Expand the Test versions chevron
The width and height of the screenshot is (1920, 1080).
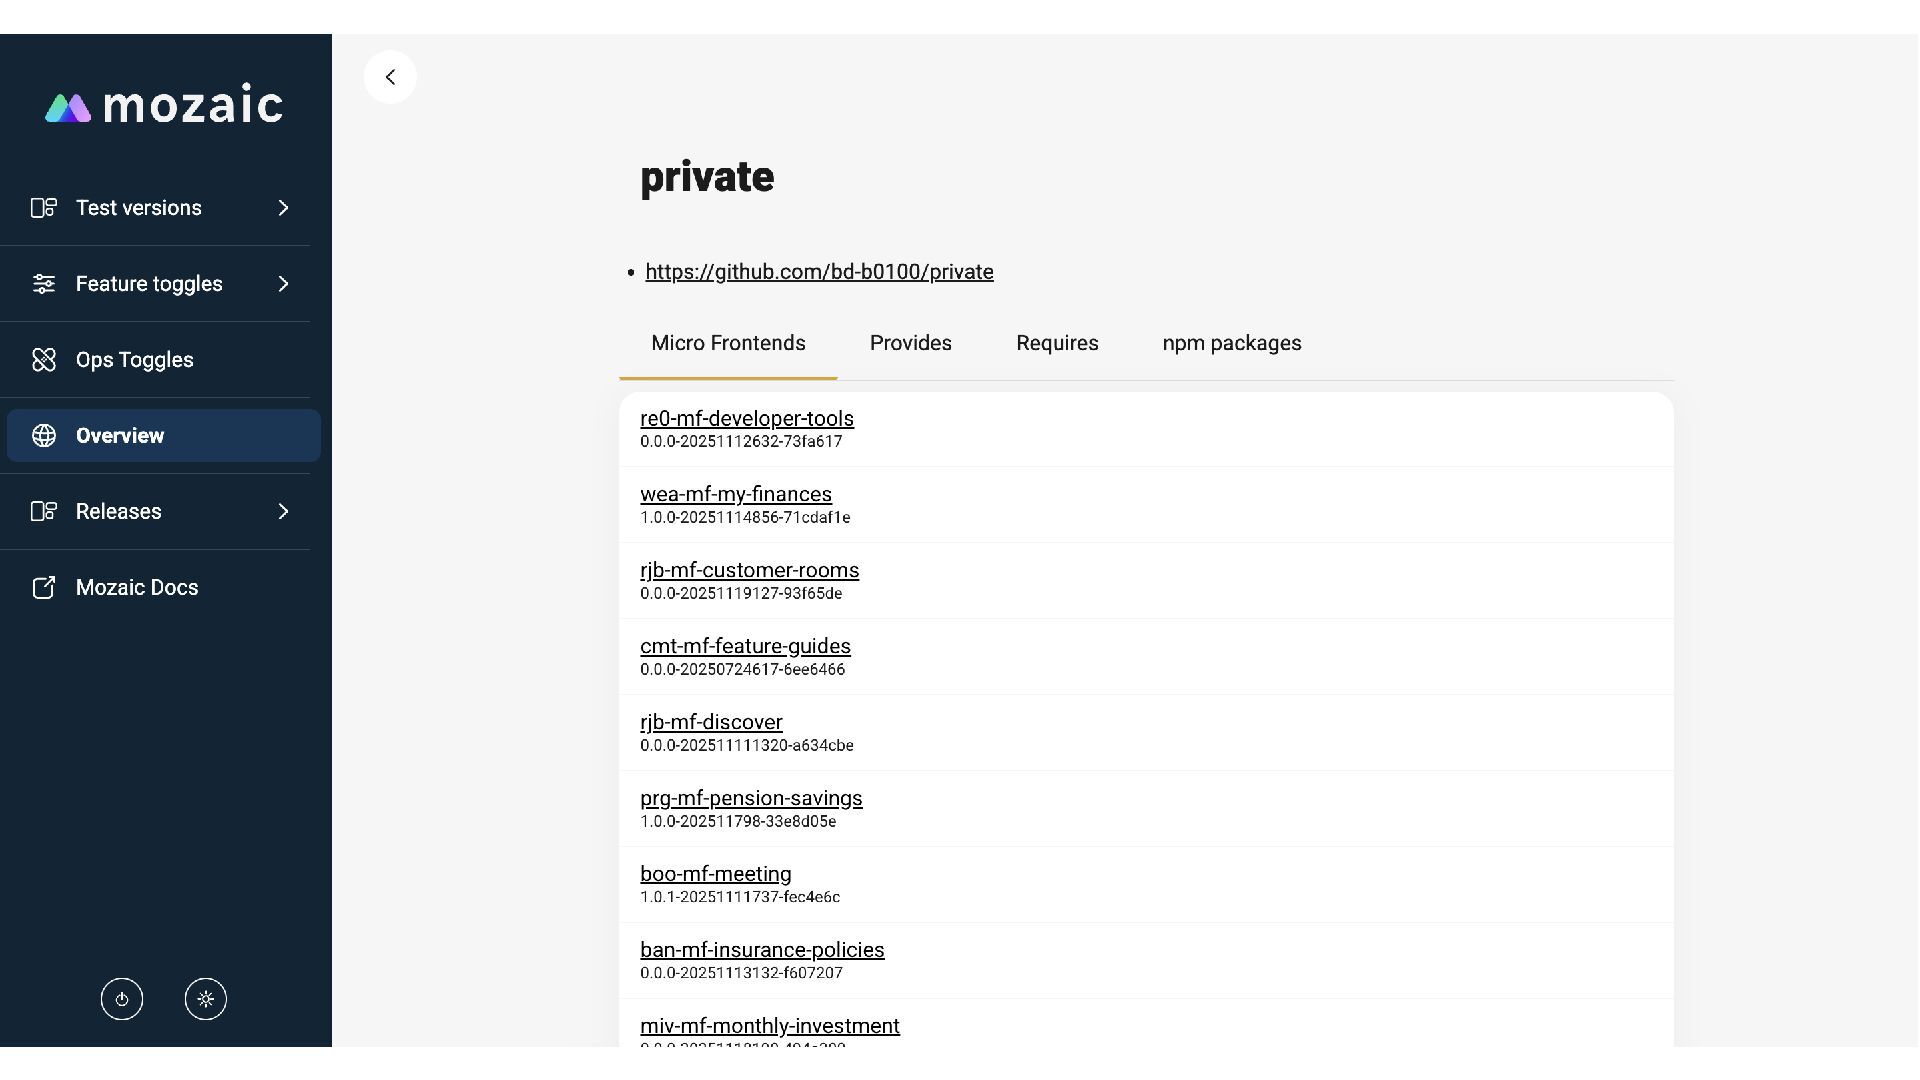coord(283,208)
